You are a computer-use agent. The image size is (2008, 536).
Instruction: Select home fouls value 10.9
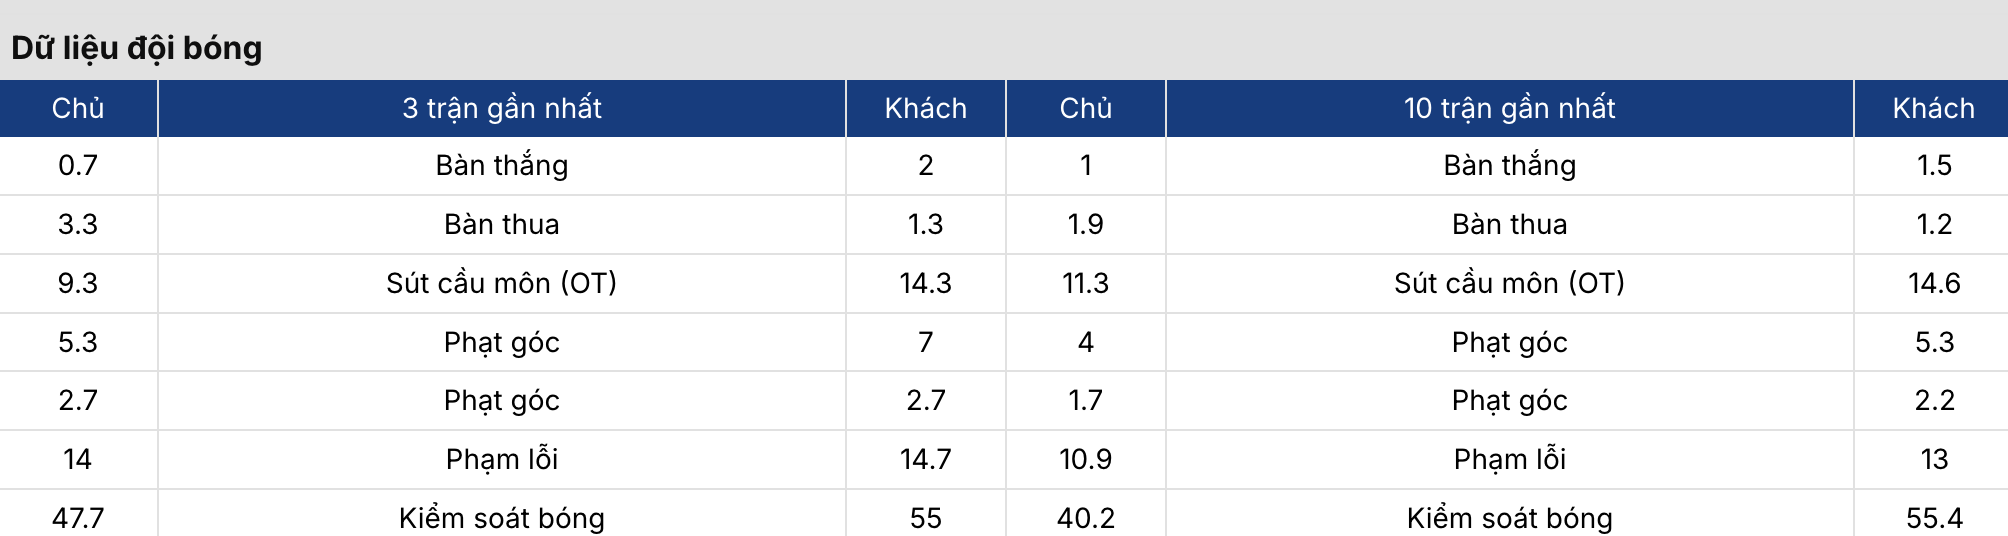click(1085, 459)
